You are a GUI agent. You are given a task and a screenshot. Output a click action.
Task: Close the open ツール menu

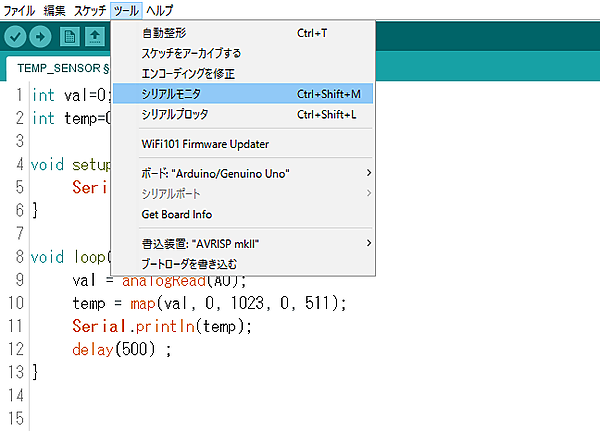[126, 9]
